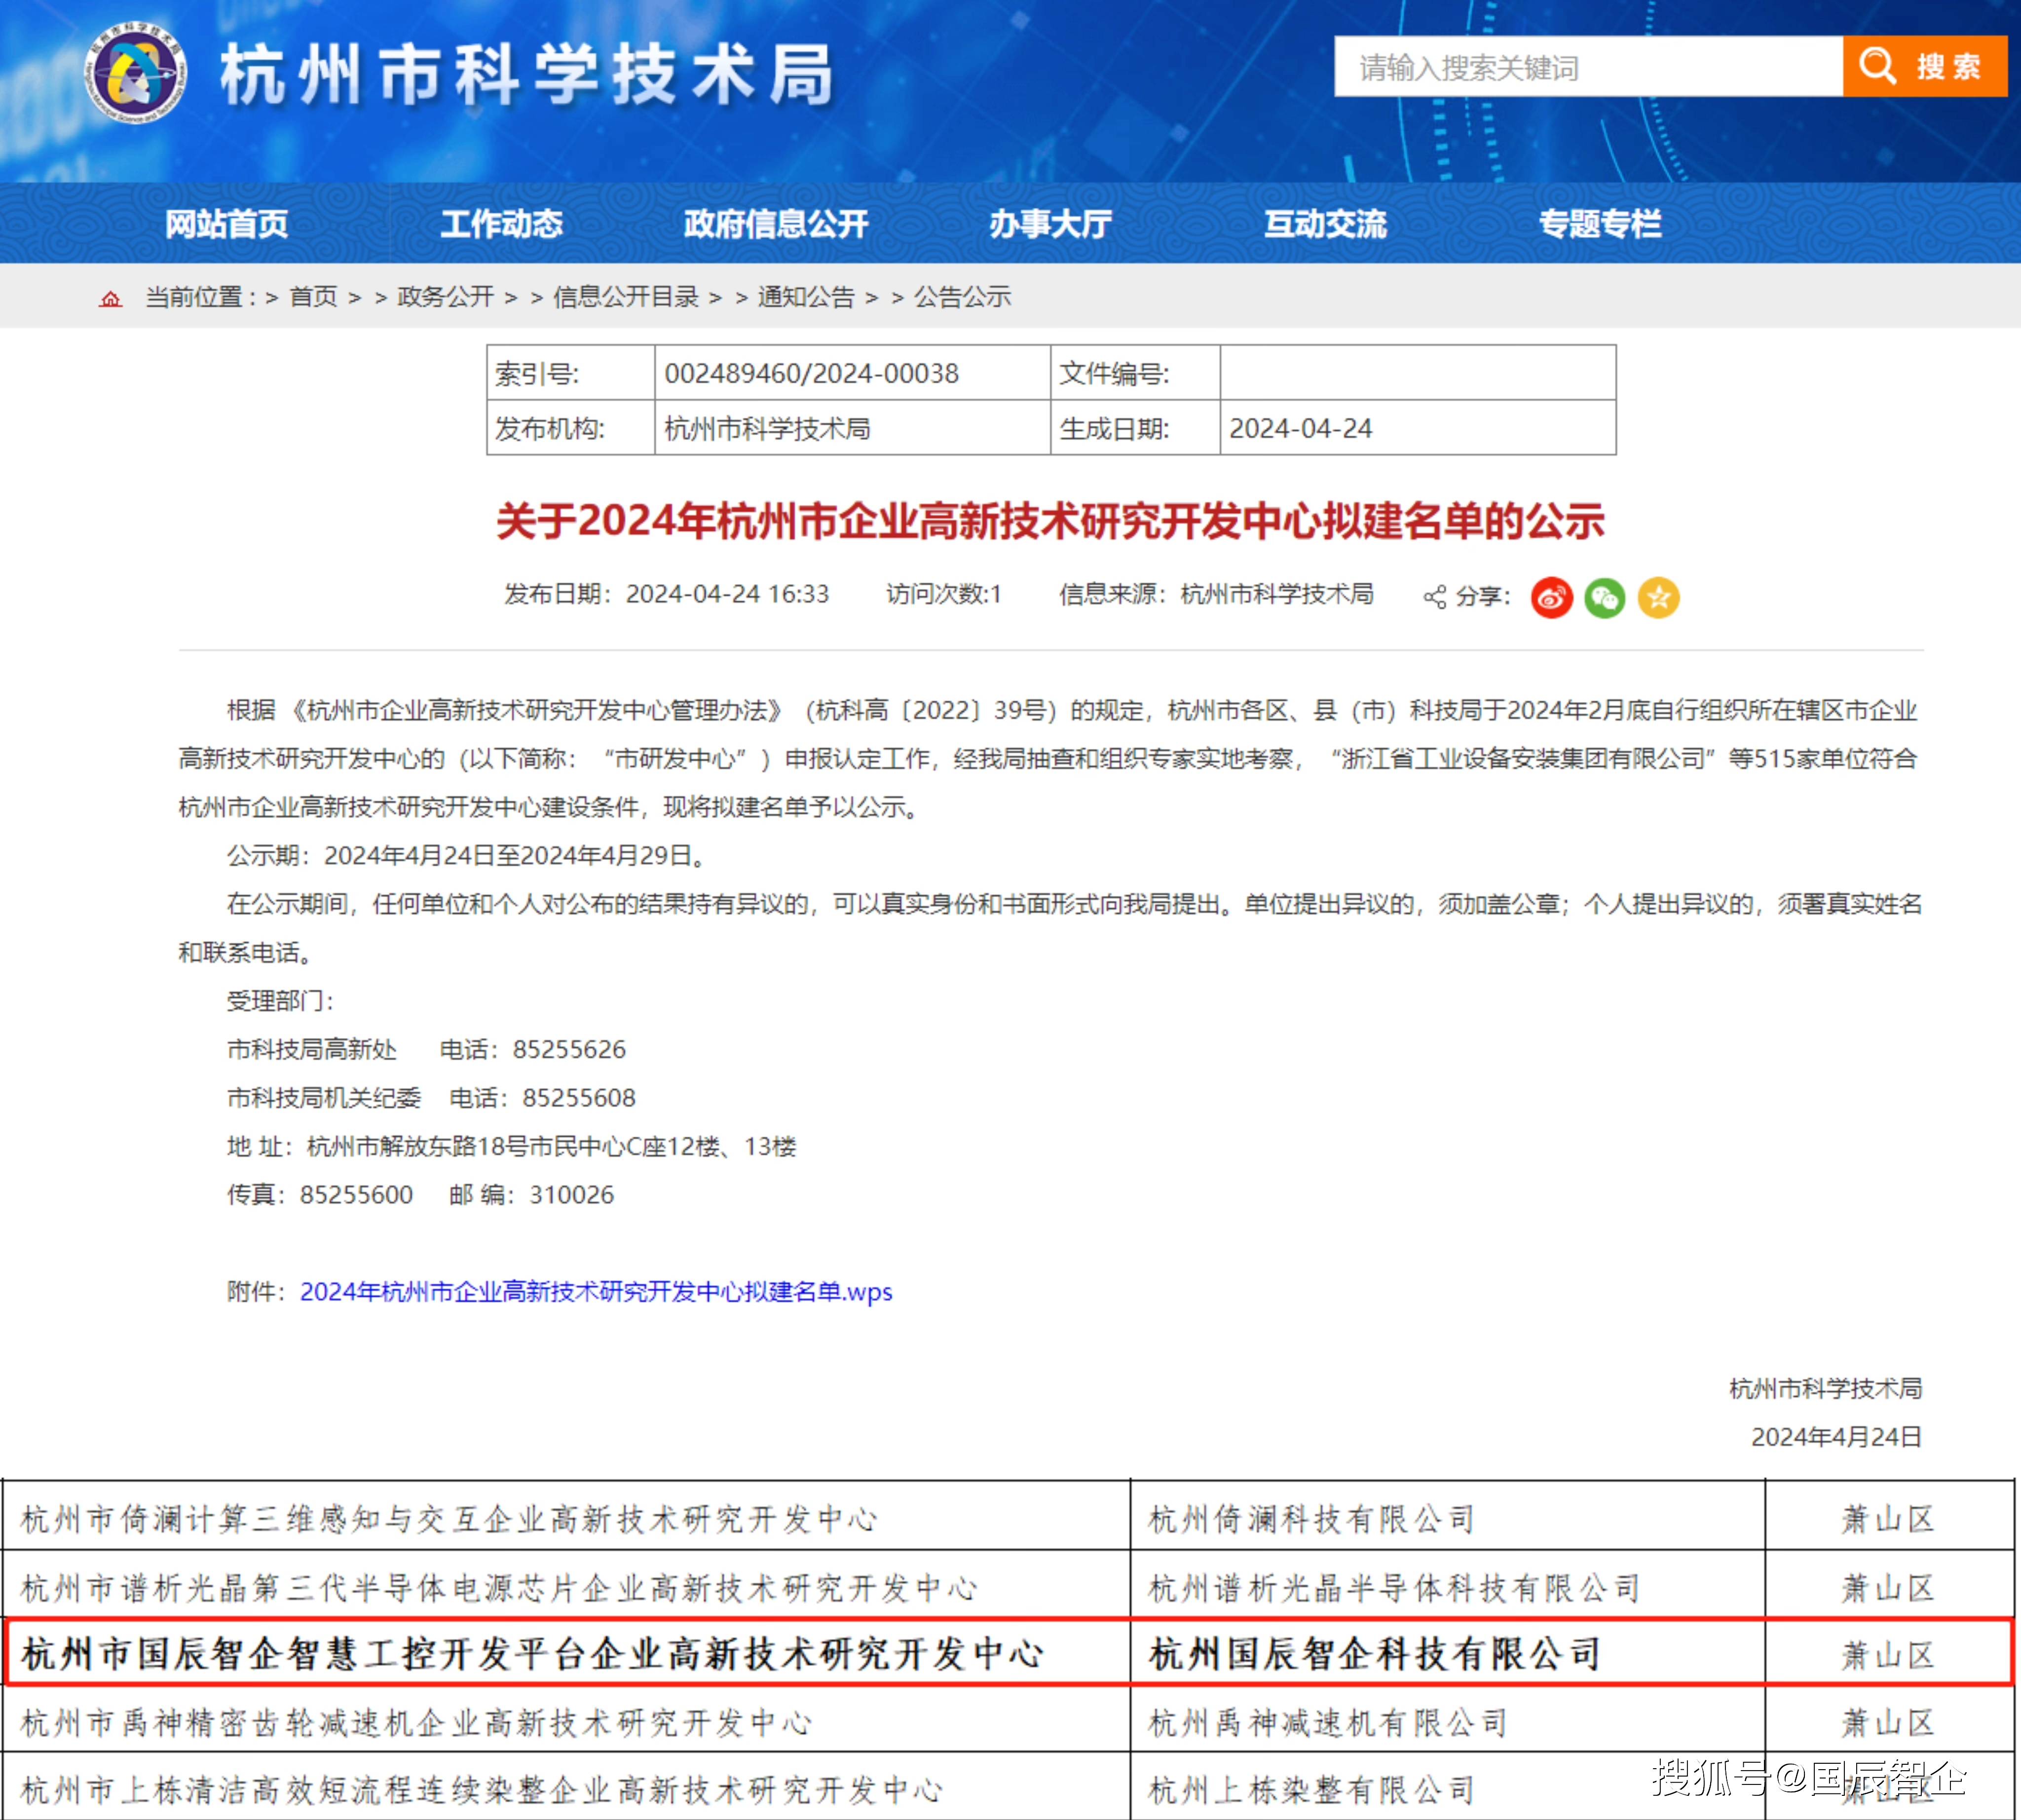Screen dimensions: 2021x1820
Task: Click table cell 杭州禹神减速机有限公司
Action: tap(1447, 1720)
